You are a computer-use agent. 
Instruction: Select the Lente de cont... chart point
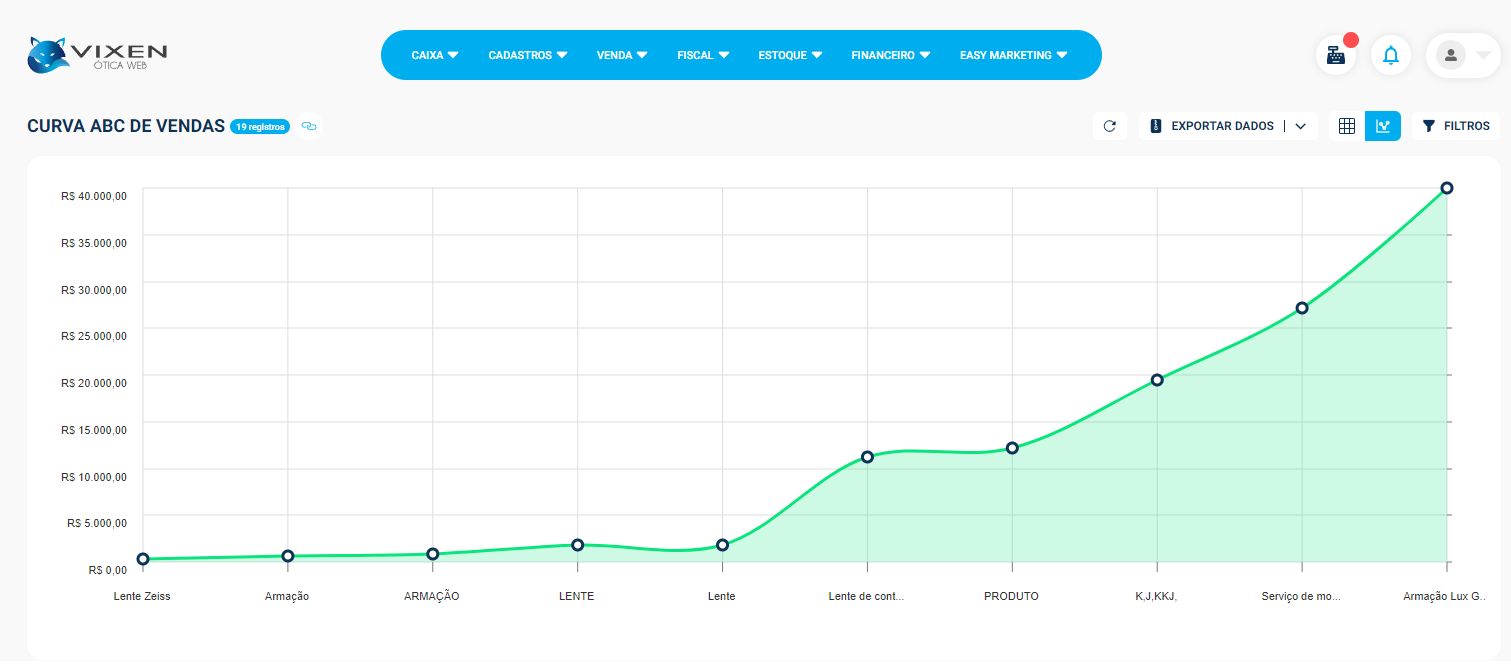pyautogui.click(x=867, y=457)
